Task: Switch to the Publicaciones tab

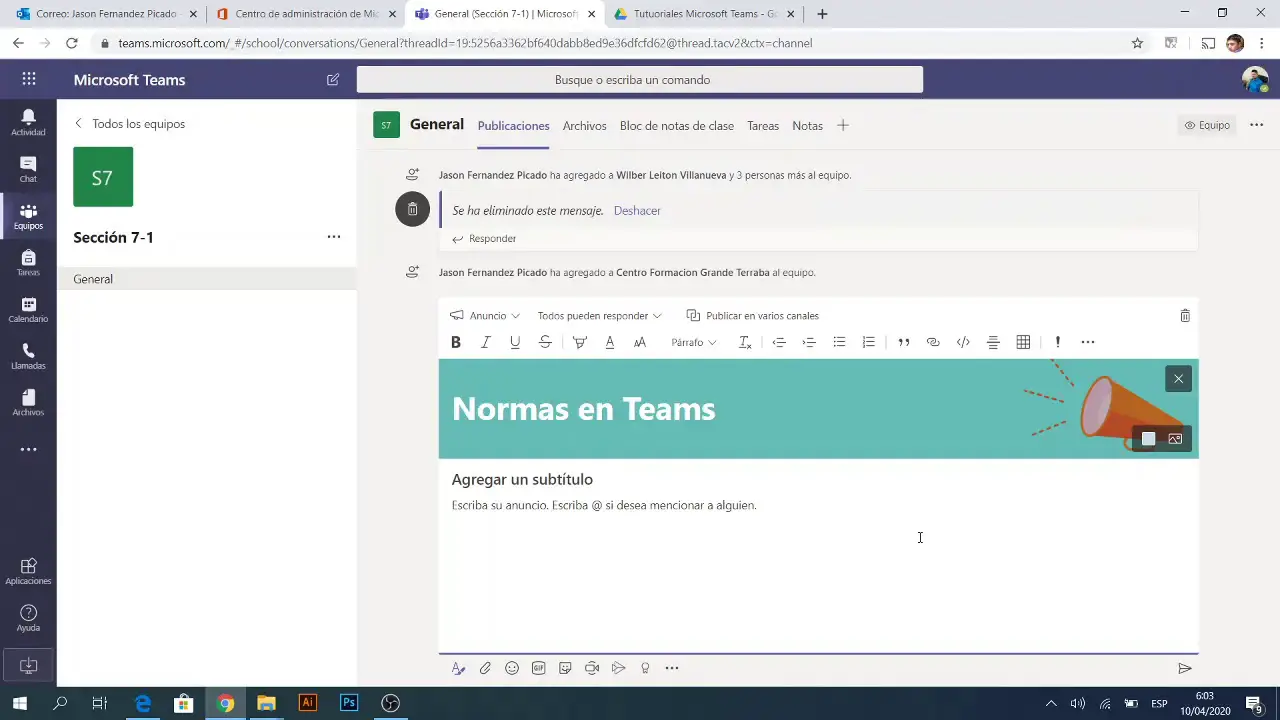Action: [x=514, y=126]
